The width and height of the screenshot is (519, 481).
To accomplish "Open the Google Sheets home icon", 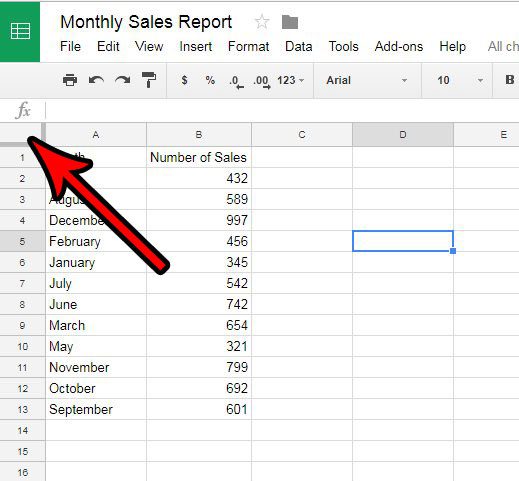I will 20,32.
